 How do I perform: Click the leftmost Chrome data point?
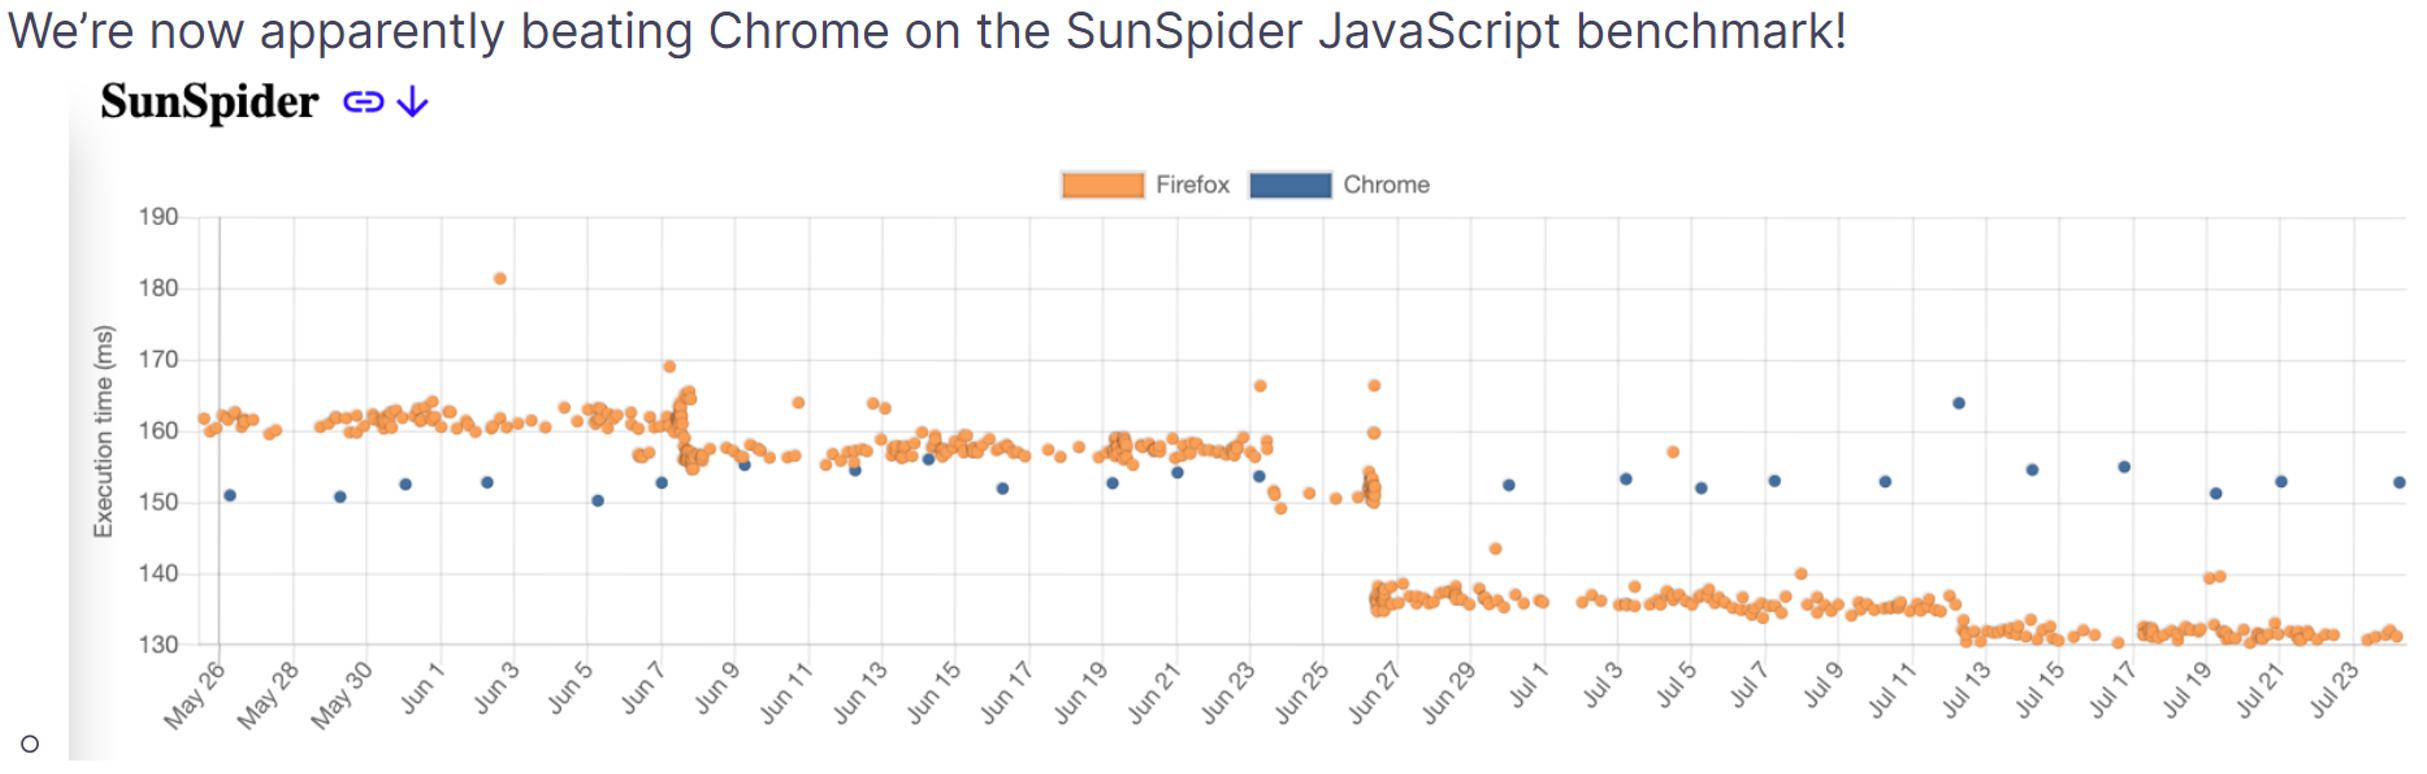(x=230, y=496)
